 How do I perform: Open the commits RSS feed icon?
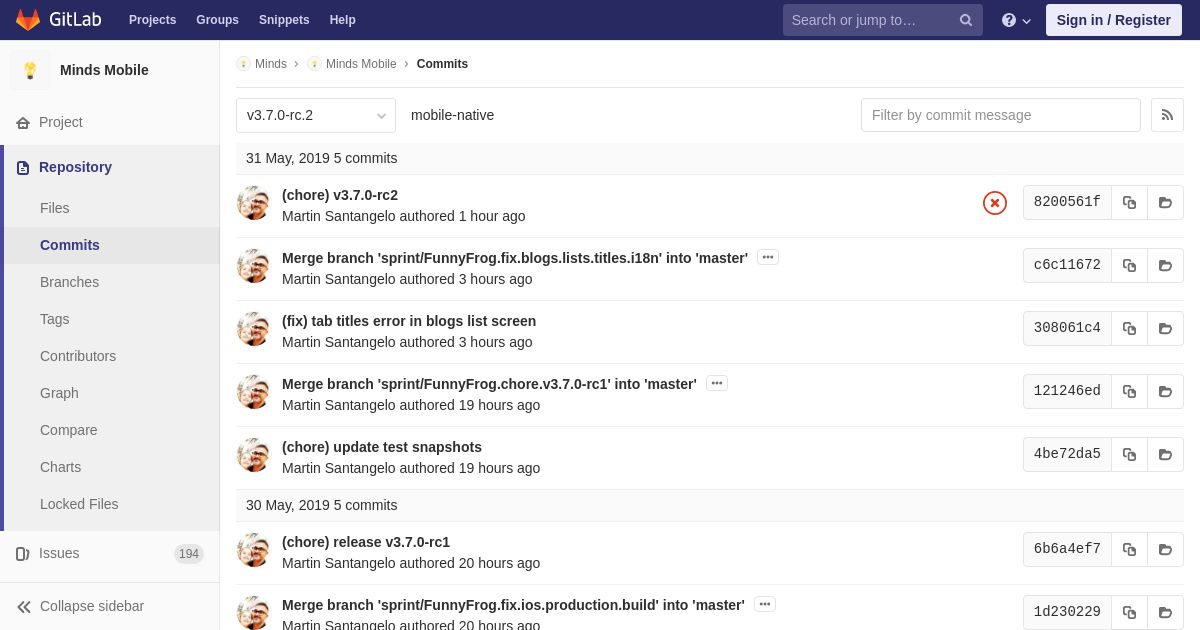pos(1167,115)
